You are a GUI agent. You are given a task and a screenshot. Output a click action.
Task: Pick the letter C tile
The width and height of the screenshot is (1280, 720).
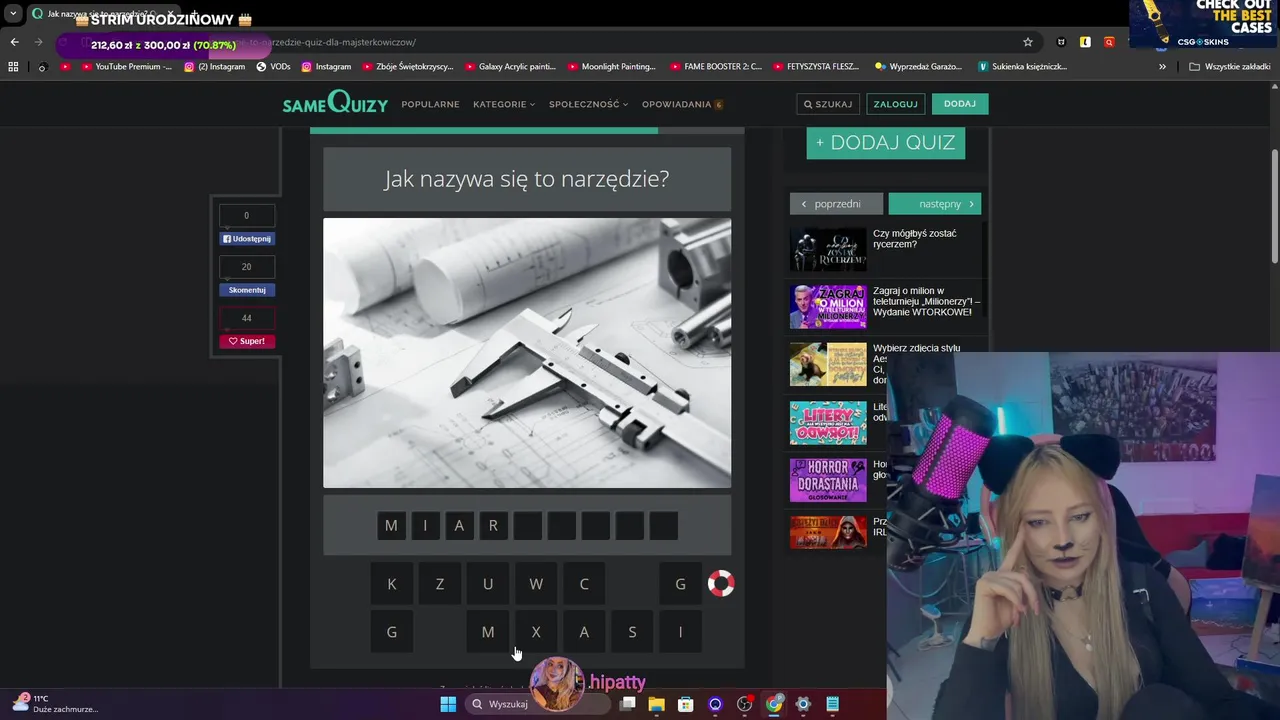[x=584, y=583]
